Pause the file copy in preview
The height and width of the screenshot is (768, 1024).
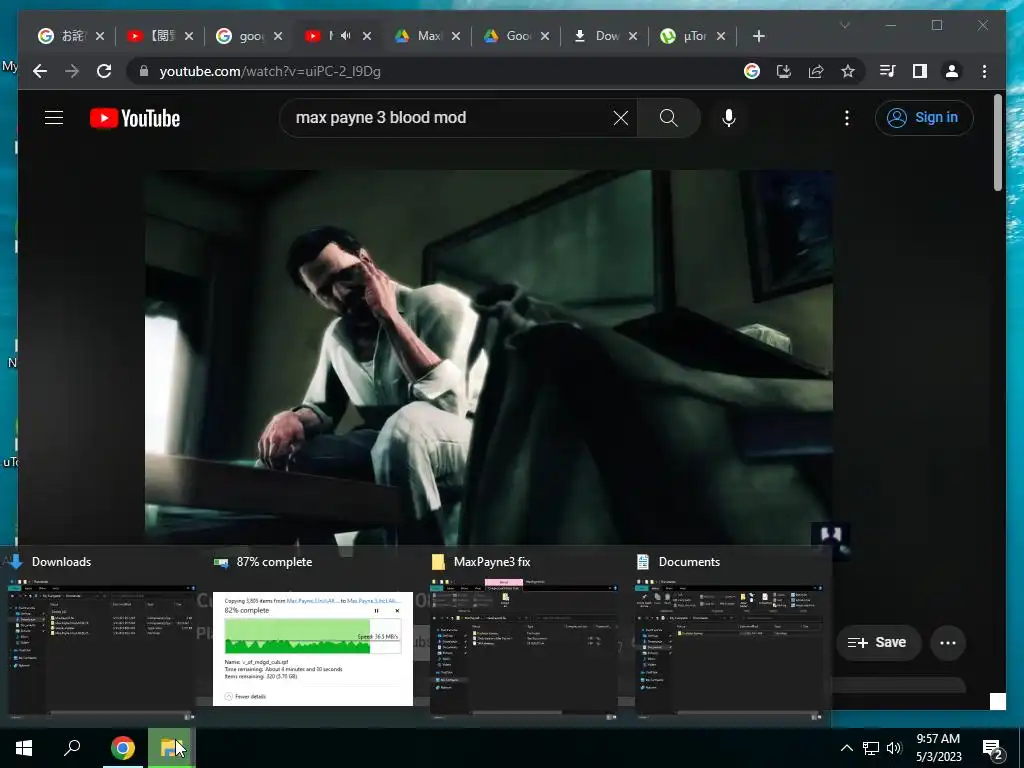point(376,611)
